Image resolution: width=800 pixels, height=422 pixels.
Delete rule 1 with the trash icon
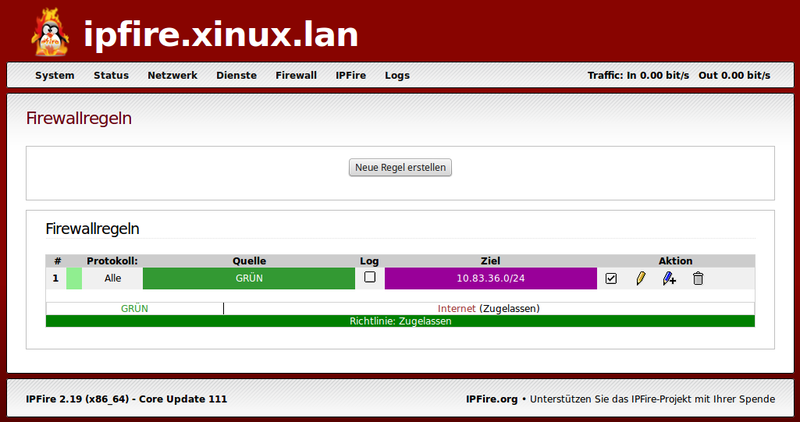point(698,278)
